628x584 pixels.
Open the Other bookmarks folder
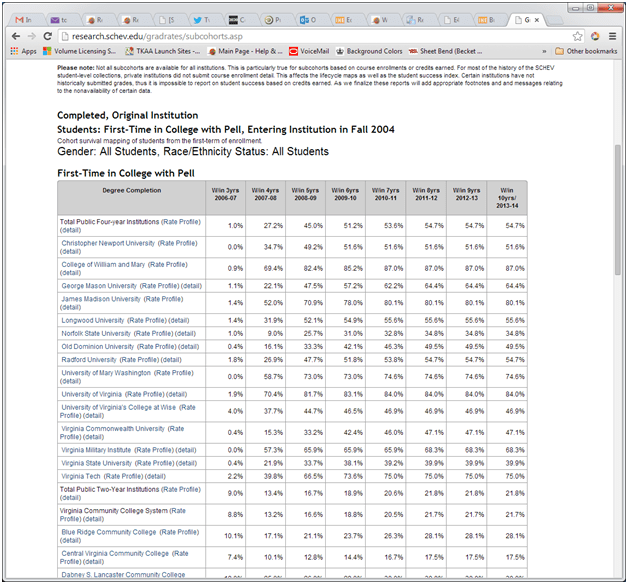590,50
